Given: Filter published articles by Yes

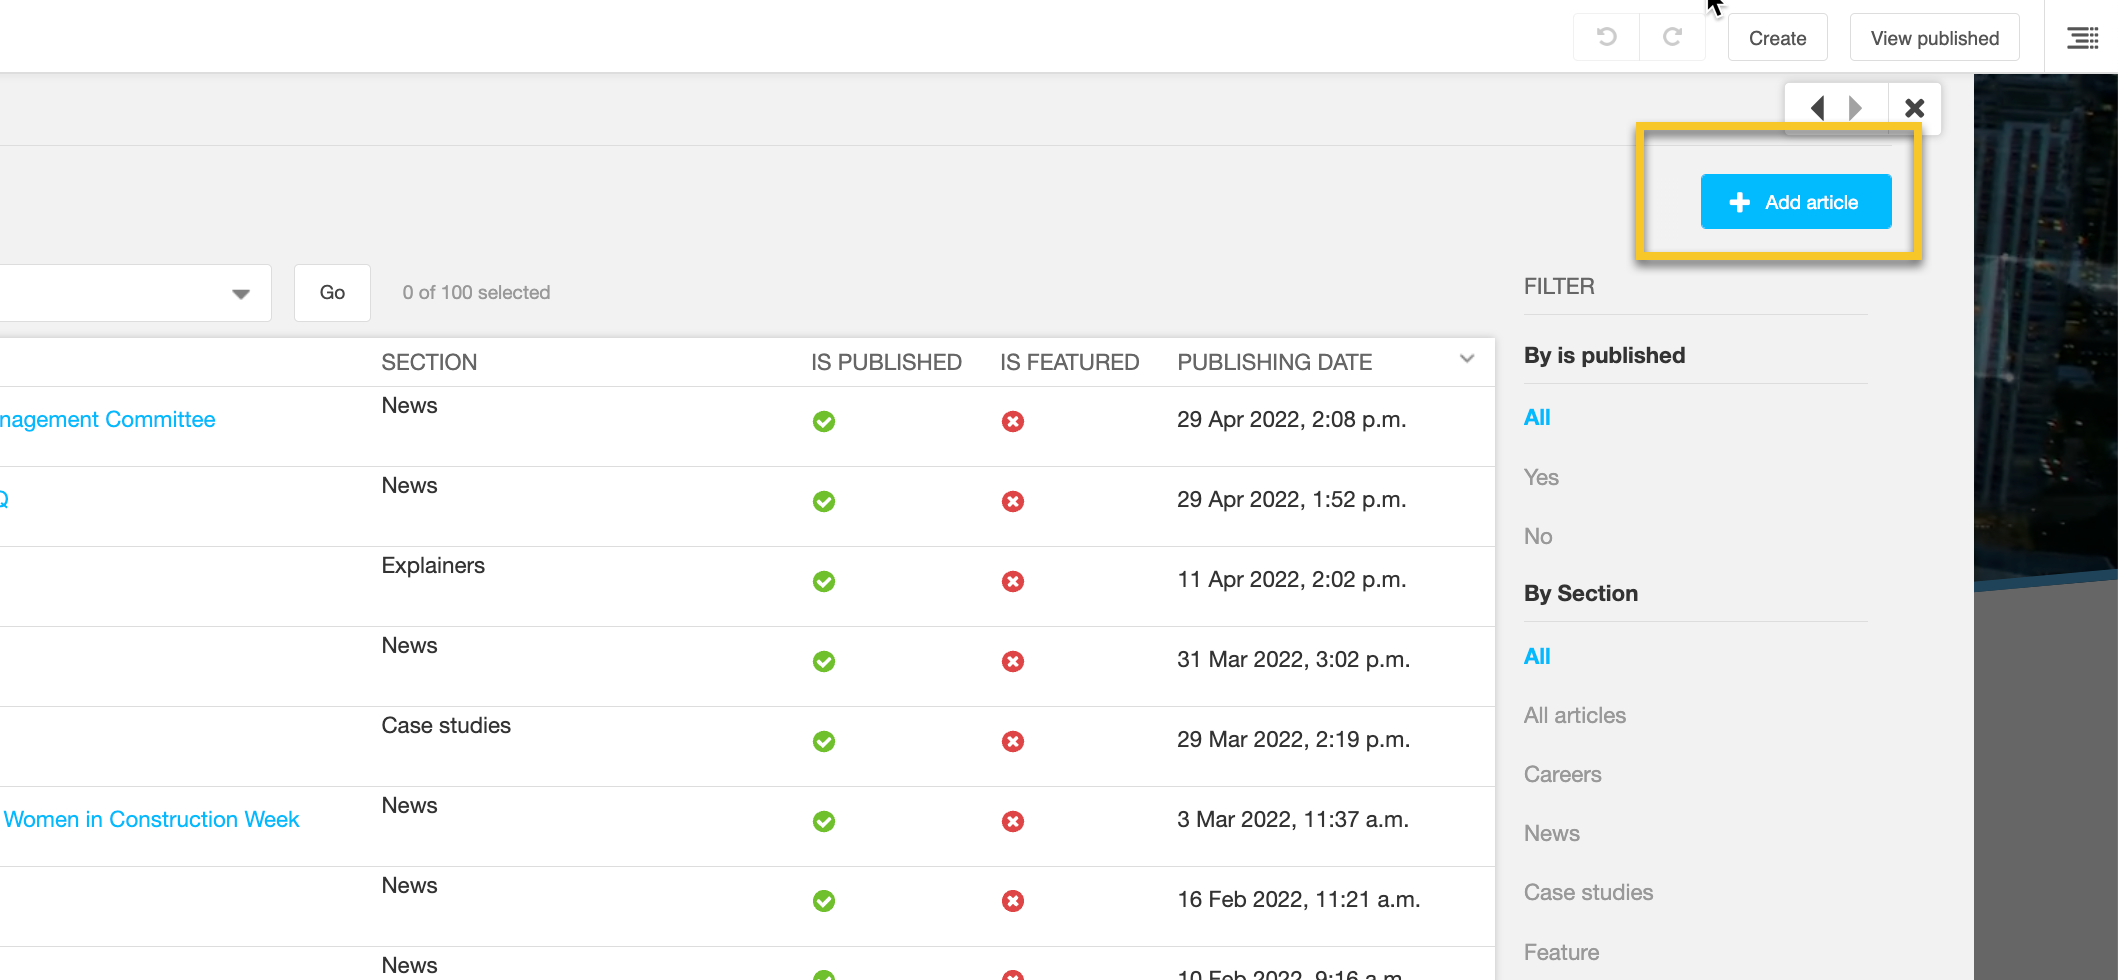Looking at the screenshot, I should pos(1541,477).
